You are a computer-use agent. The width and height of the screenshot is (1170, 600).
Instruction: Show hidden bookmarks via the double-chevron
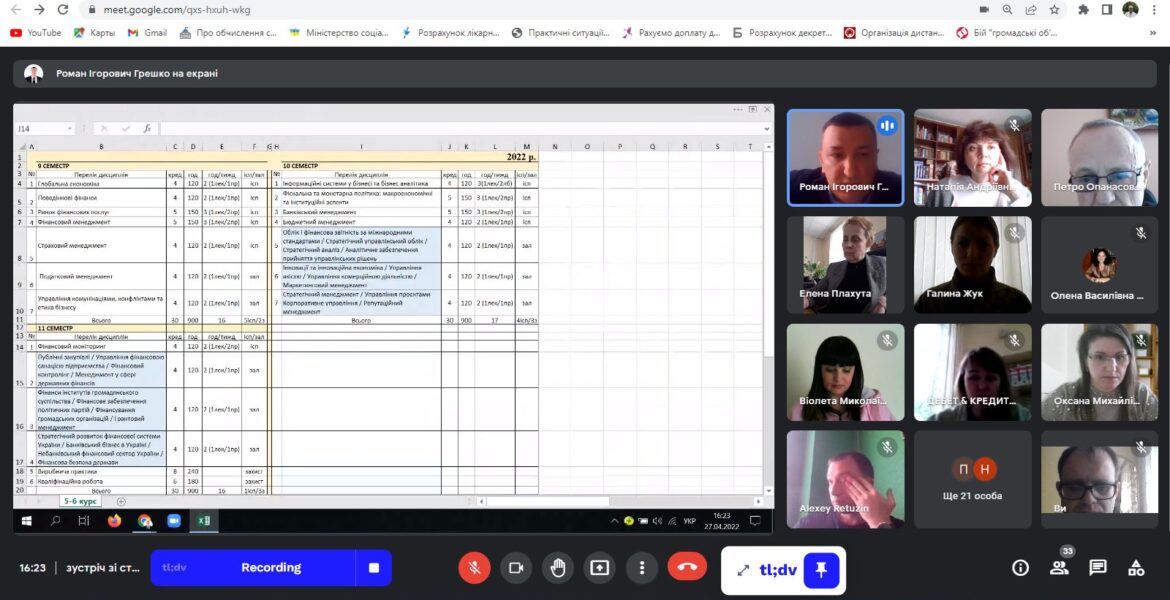[x=1154, y=33]
